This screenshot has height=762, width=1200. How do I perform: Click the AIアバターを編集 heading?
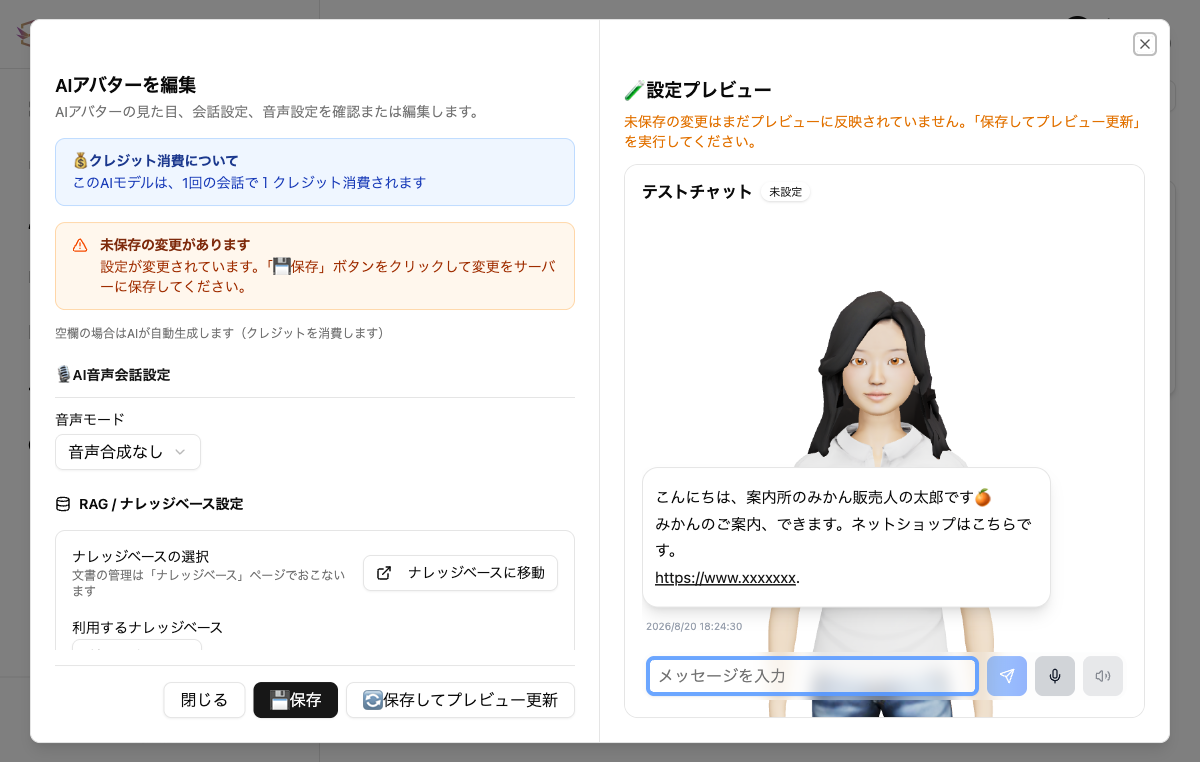[125, 85]
